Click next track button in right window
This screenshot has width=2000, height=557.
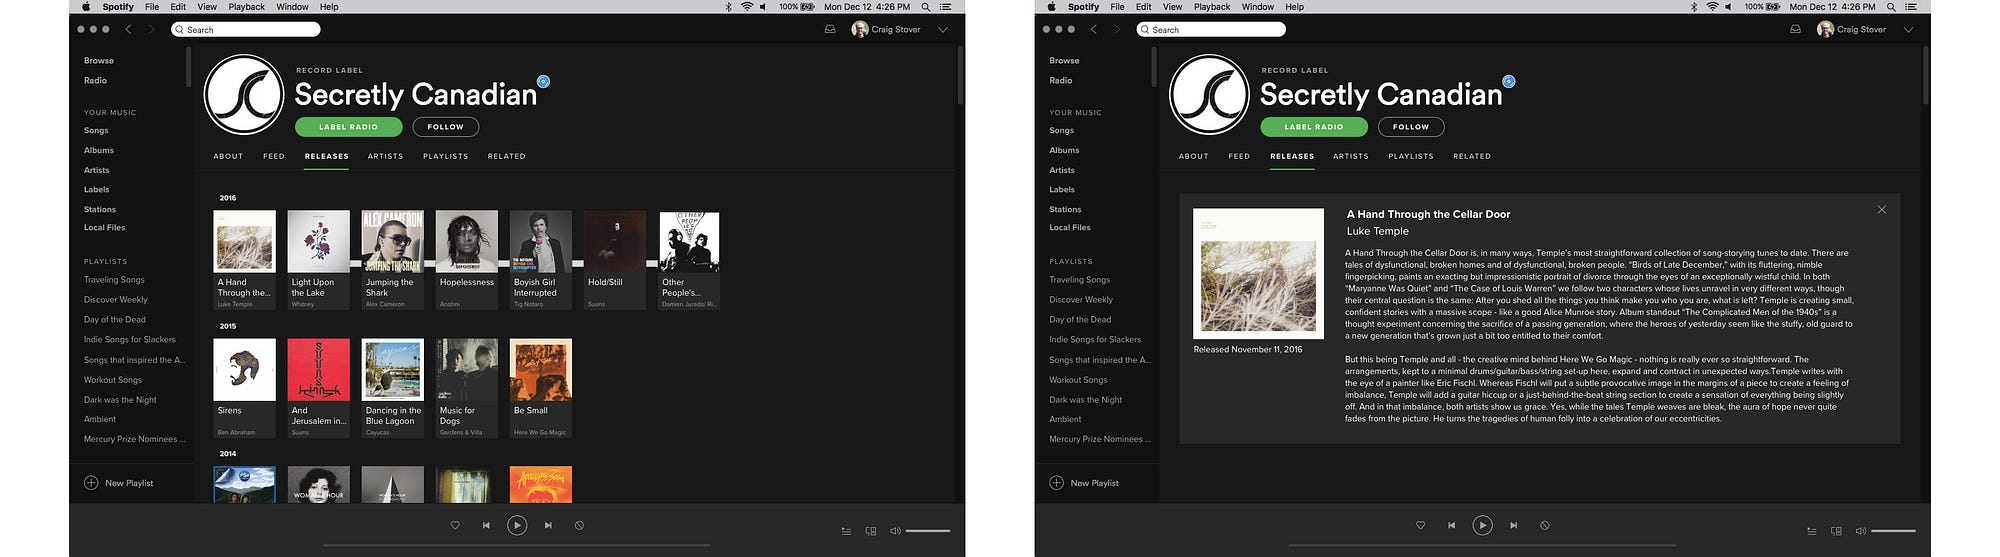pos(1513,525)
